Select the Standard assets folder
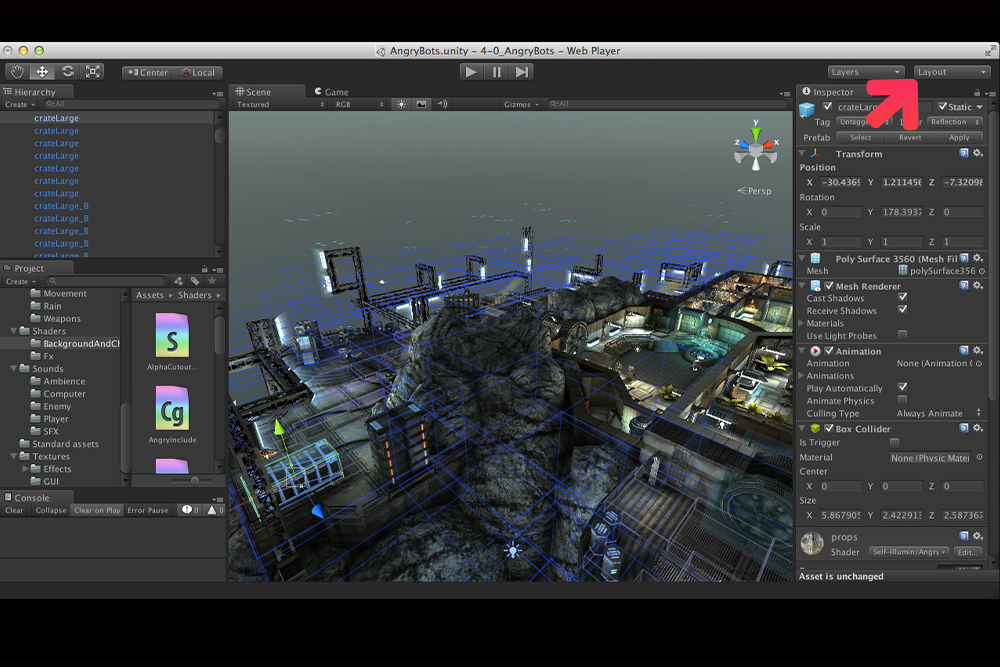Viewport: 1000px width, 667px height. [x=65, y=444]
